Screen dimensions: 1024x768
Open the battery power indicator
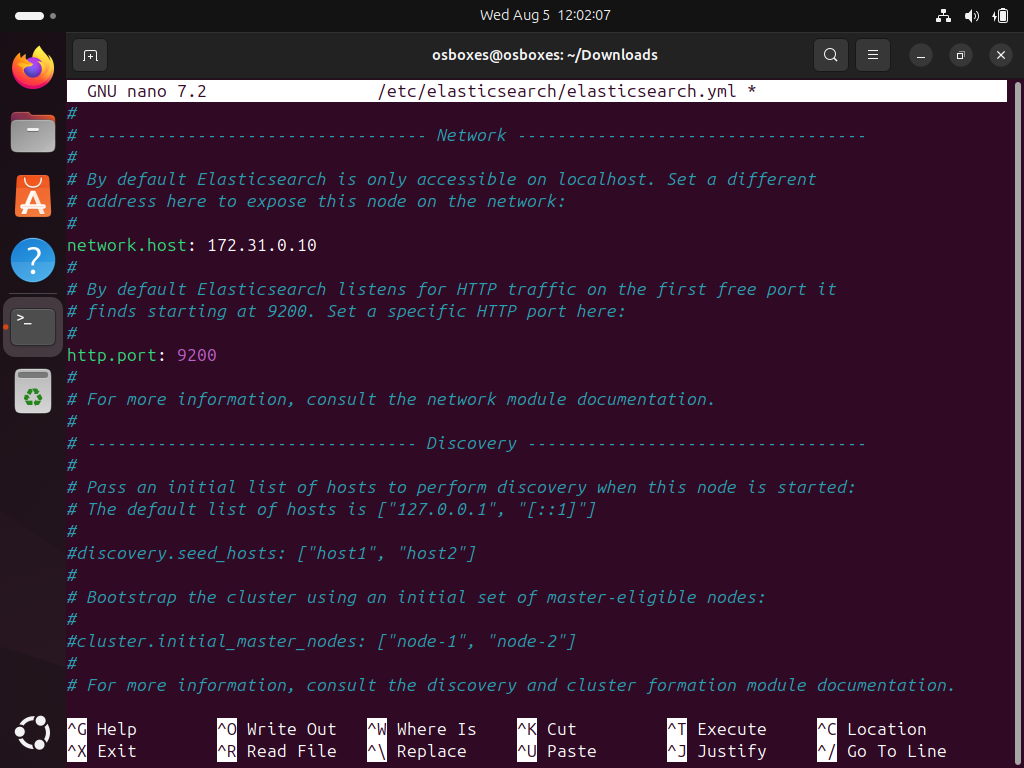1000,16
